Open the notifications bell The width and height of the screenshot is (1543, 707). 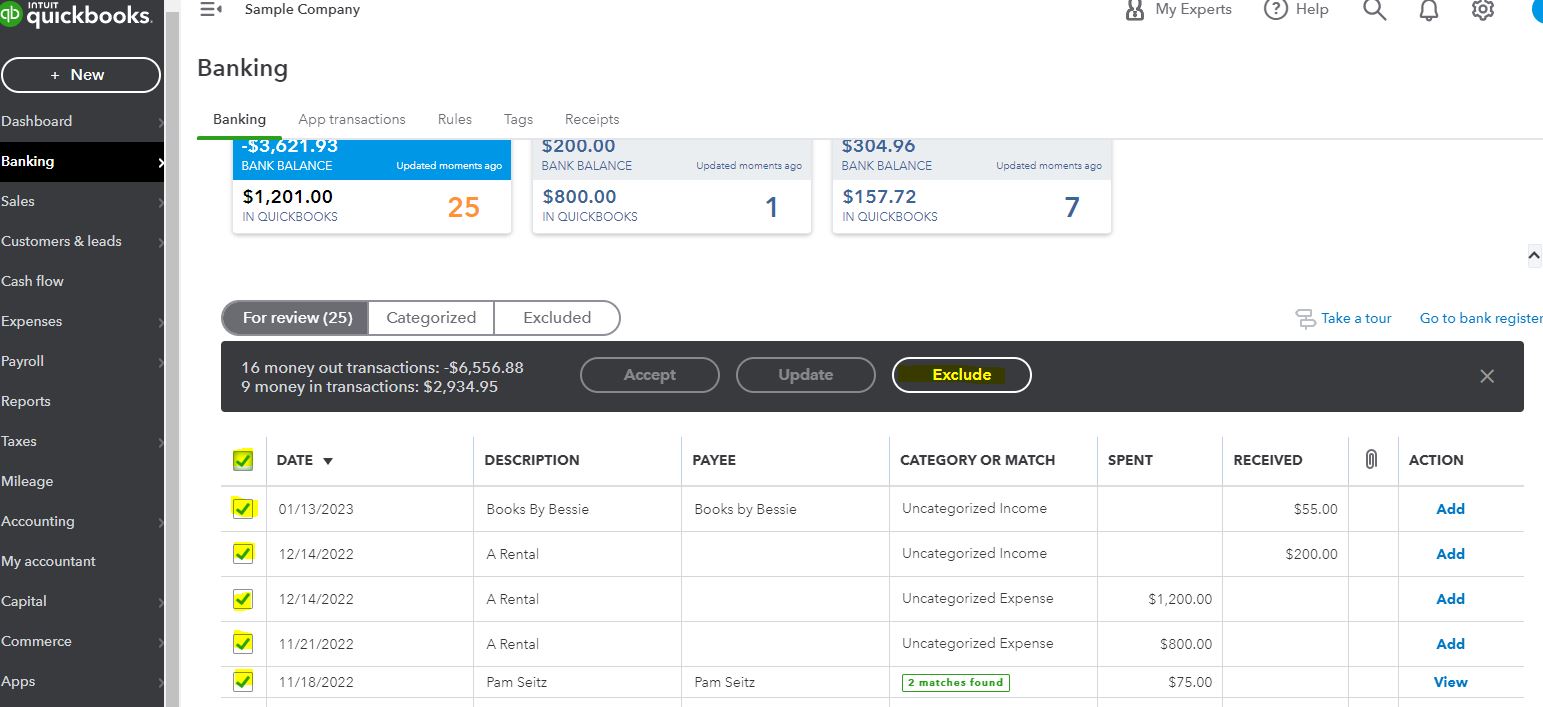click(1429, 10)
